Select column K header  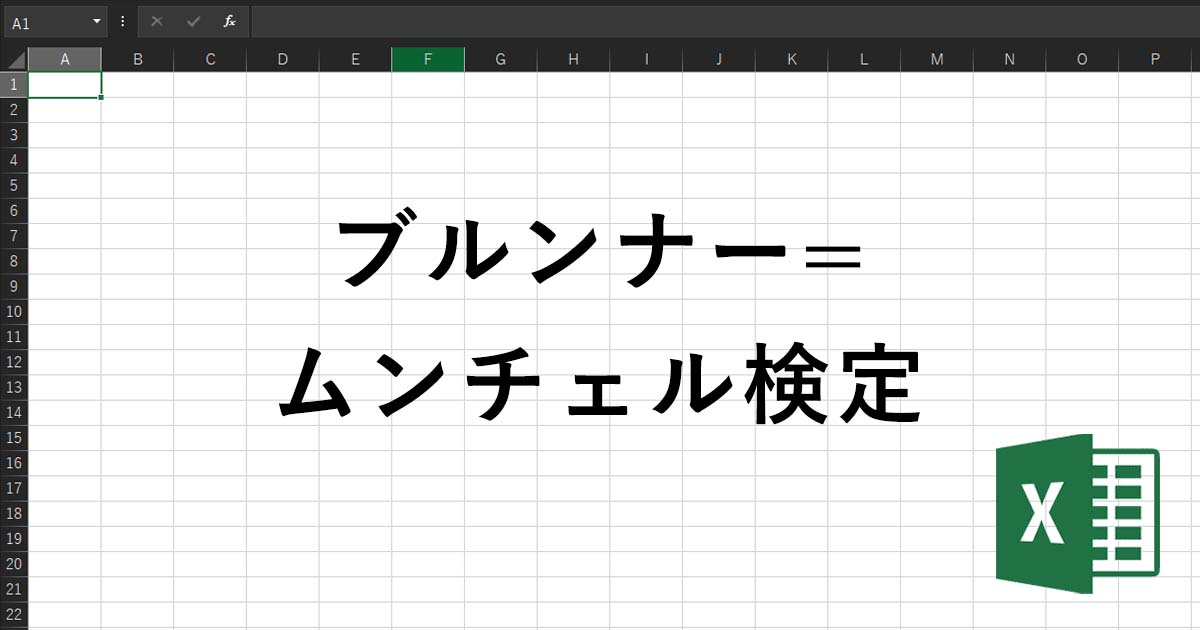pyautogui.click(x=792, y=60)
